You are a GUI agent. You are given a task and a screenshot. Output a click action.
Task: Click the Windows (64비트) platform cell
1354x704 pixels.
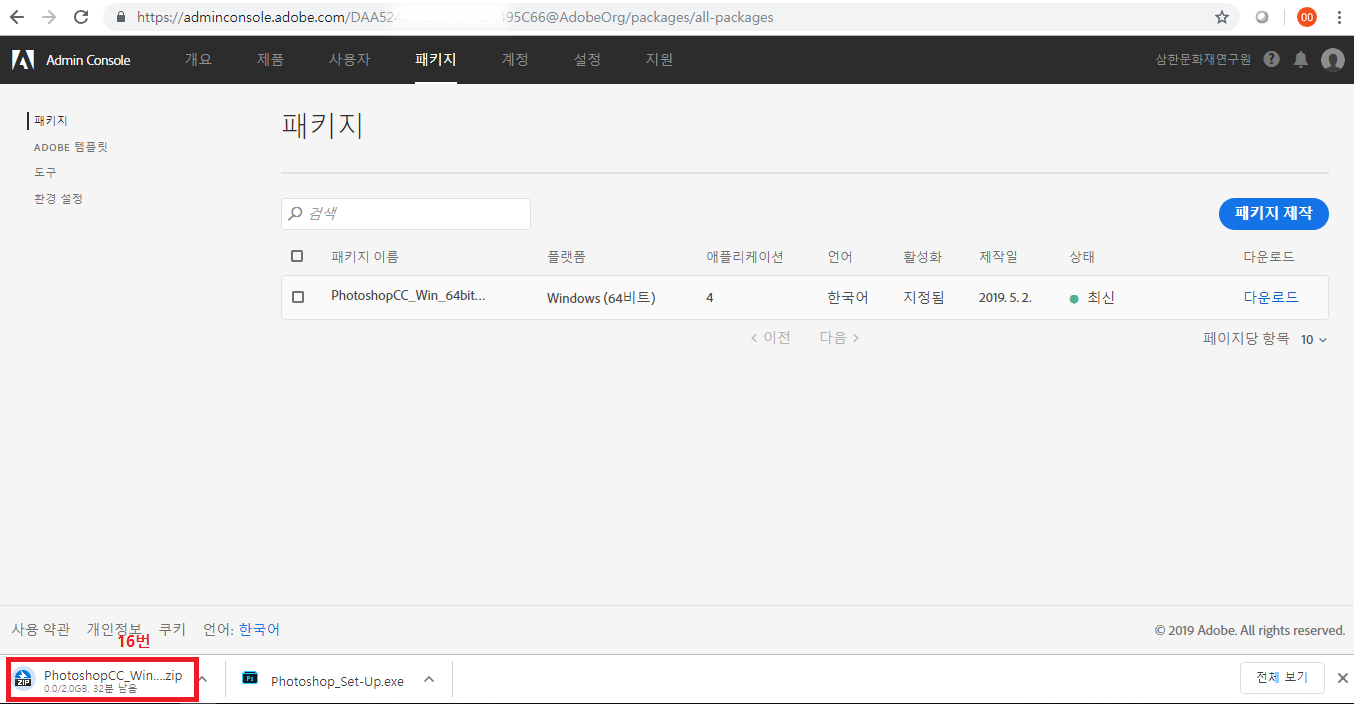tap(601, 298)
